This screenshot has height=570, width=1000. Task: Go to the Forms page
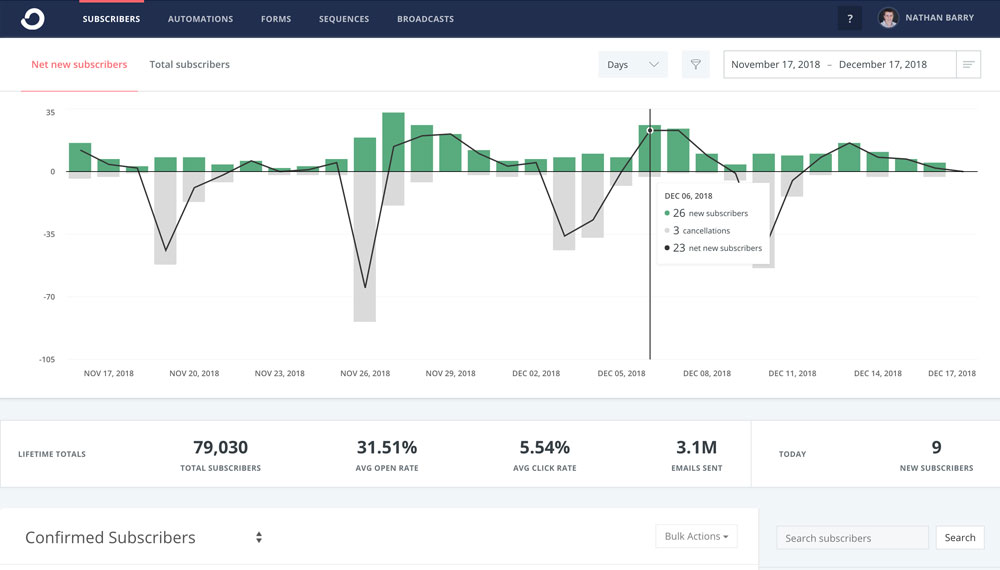pos(275,19)
